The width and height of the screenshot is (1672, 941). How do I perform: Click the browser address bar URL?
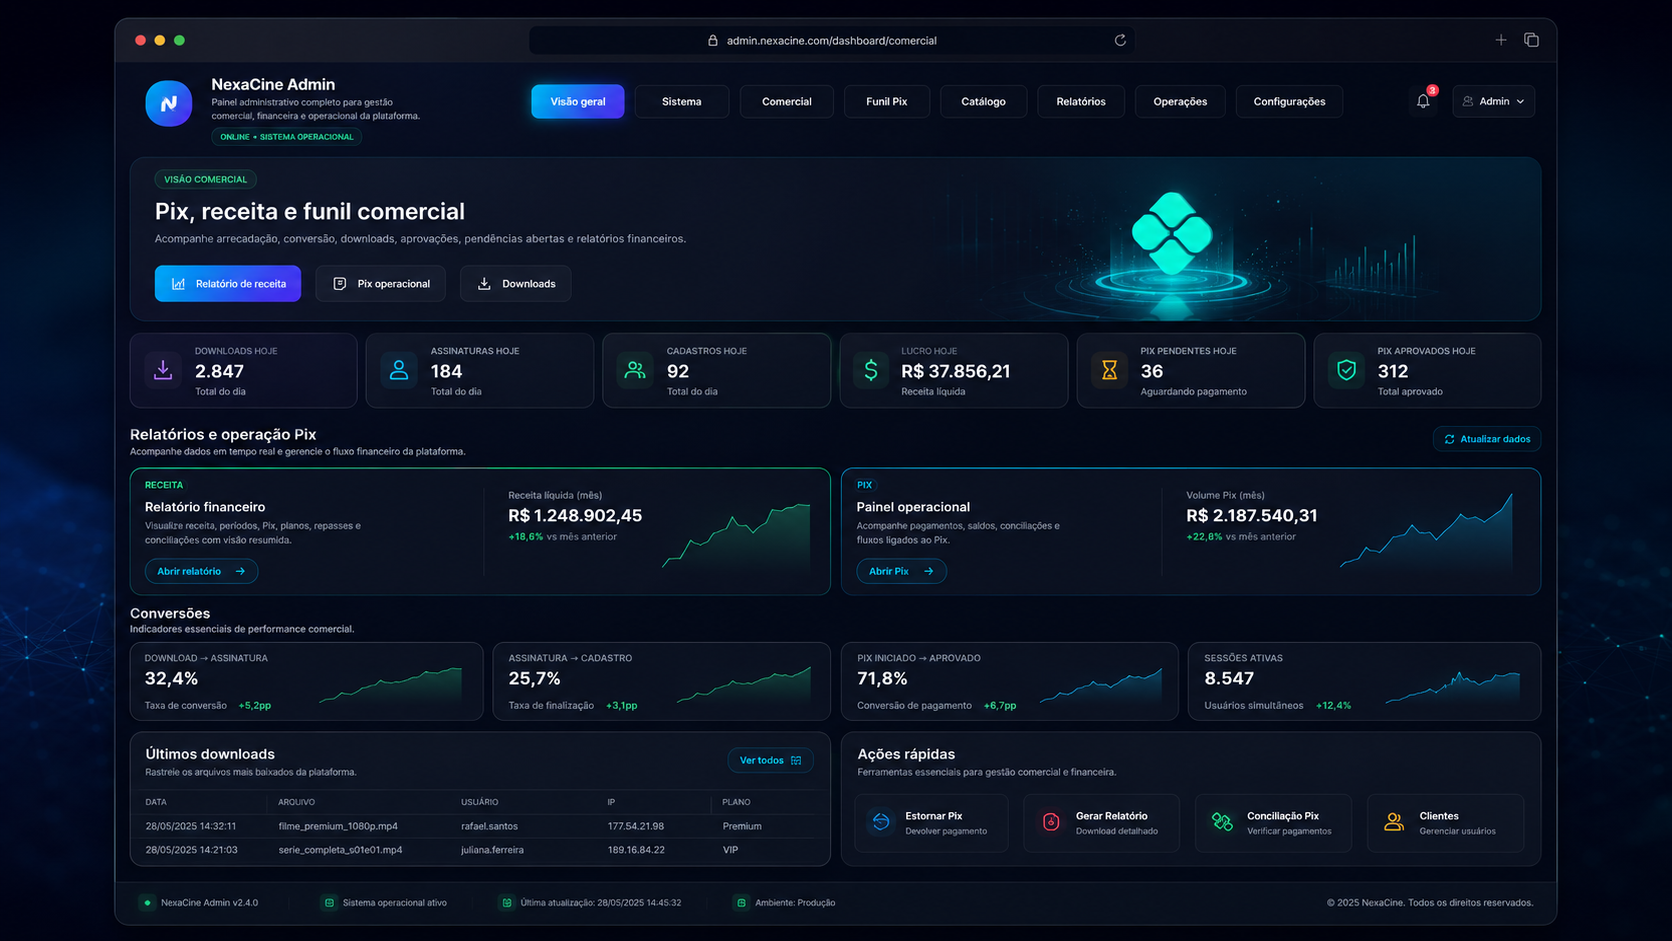coord(832,41)
